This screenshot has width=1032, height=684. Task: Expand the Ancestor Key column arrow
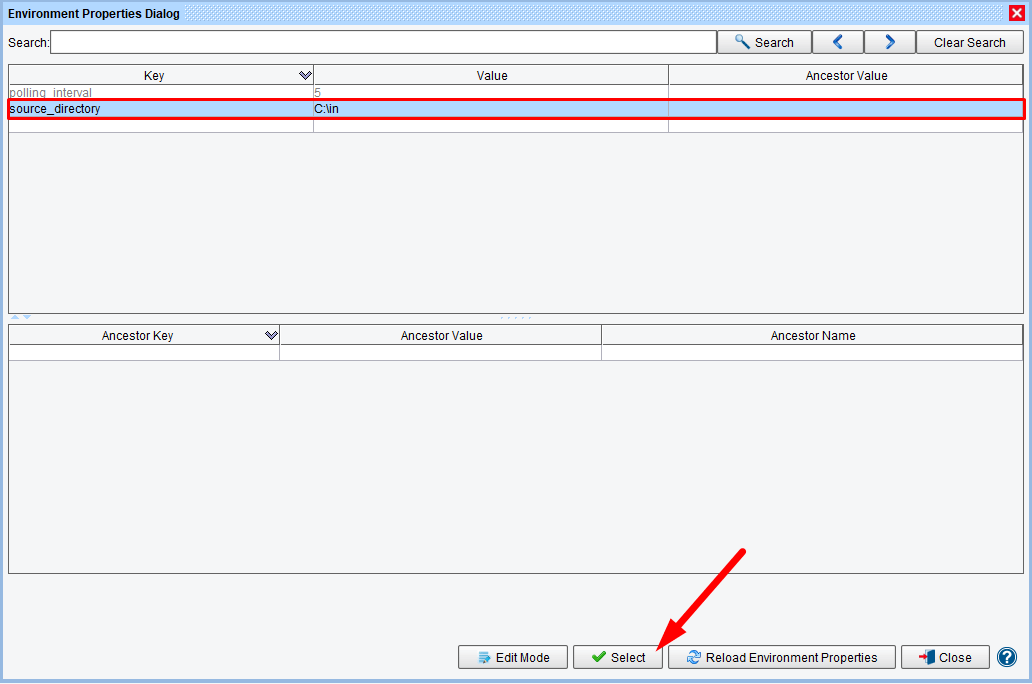coord(271,336)
